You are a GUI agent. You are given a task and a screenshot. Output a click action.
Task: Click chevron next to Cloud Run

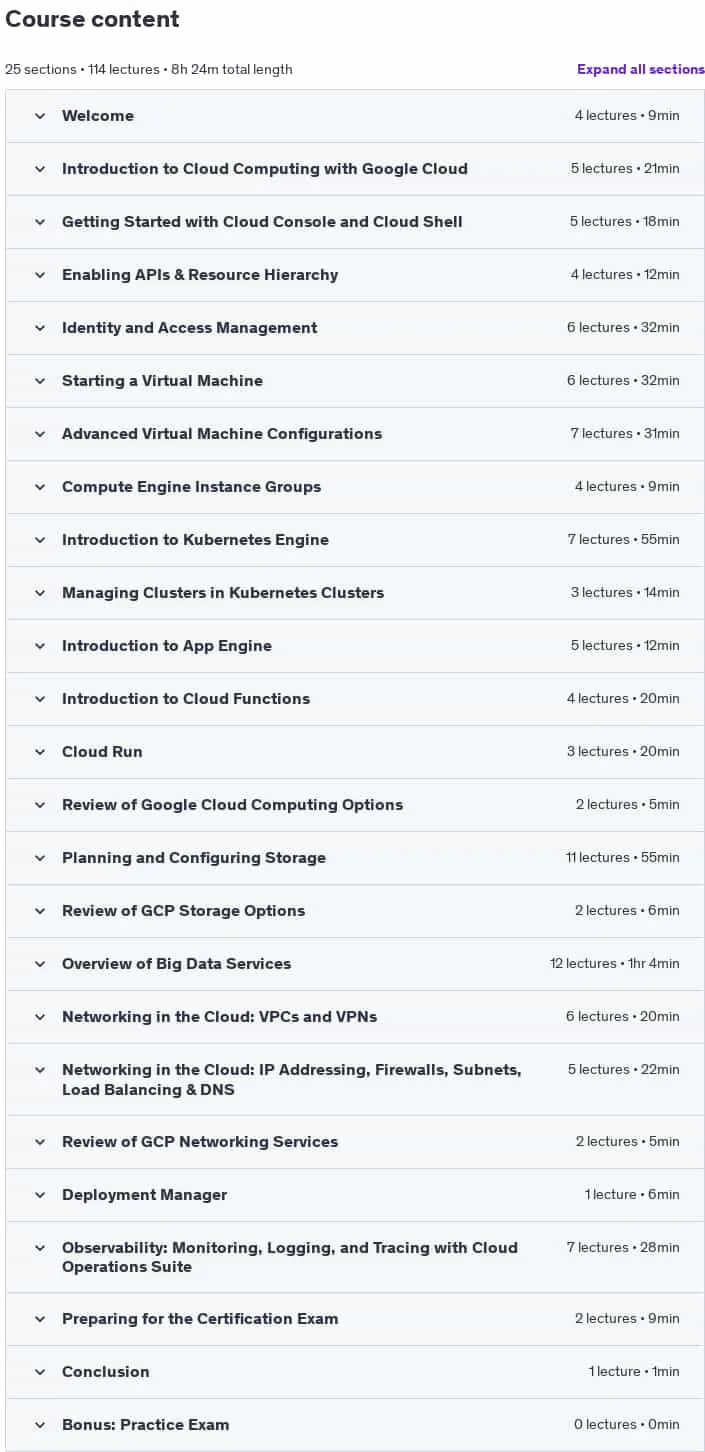(x=40, y=752)
